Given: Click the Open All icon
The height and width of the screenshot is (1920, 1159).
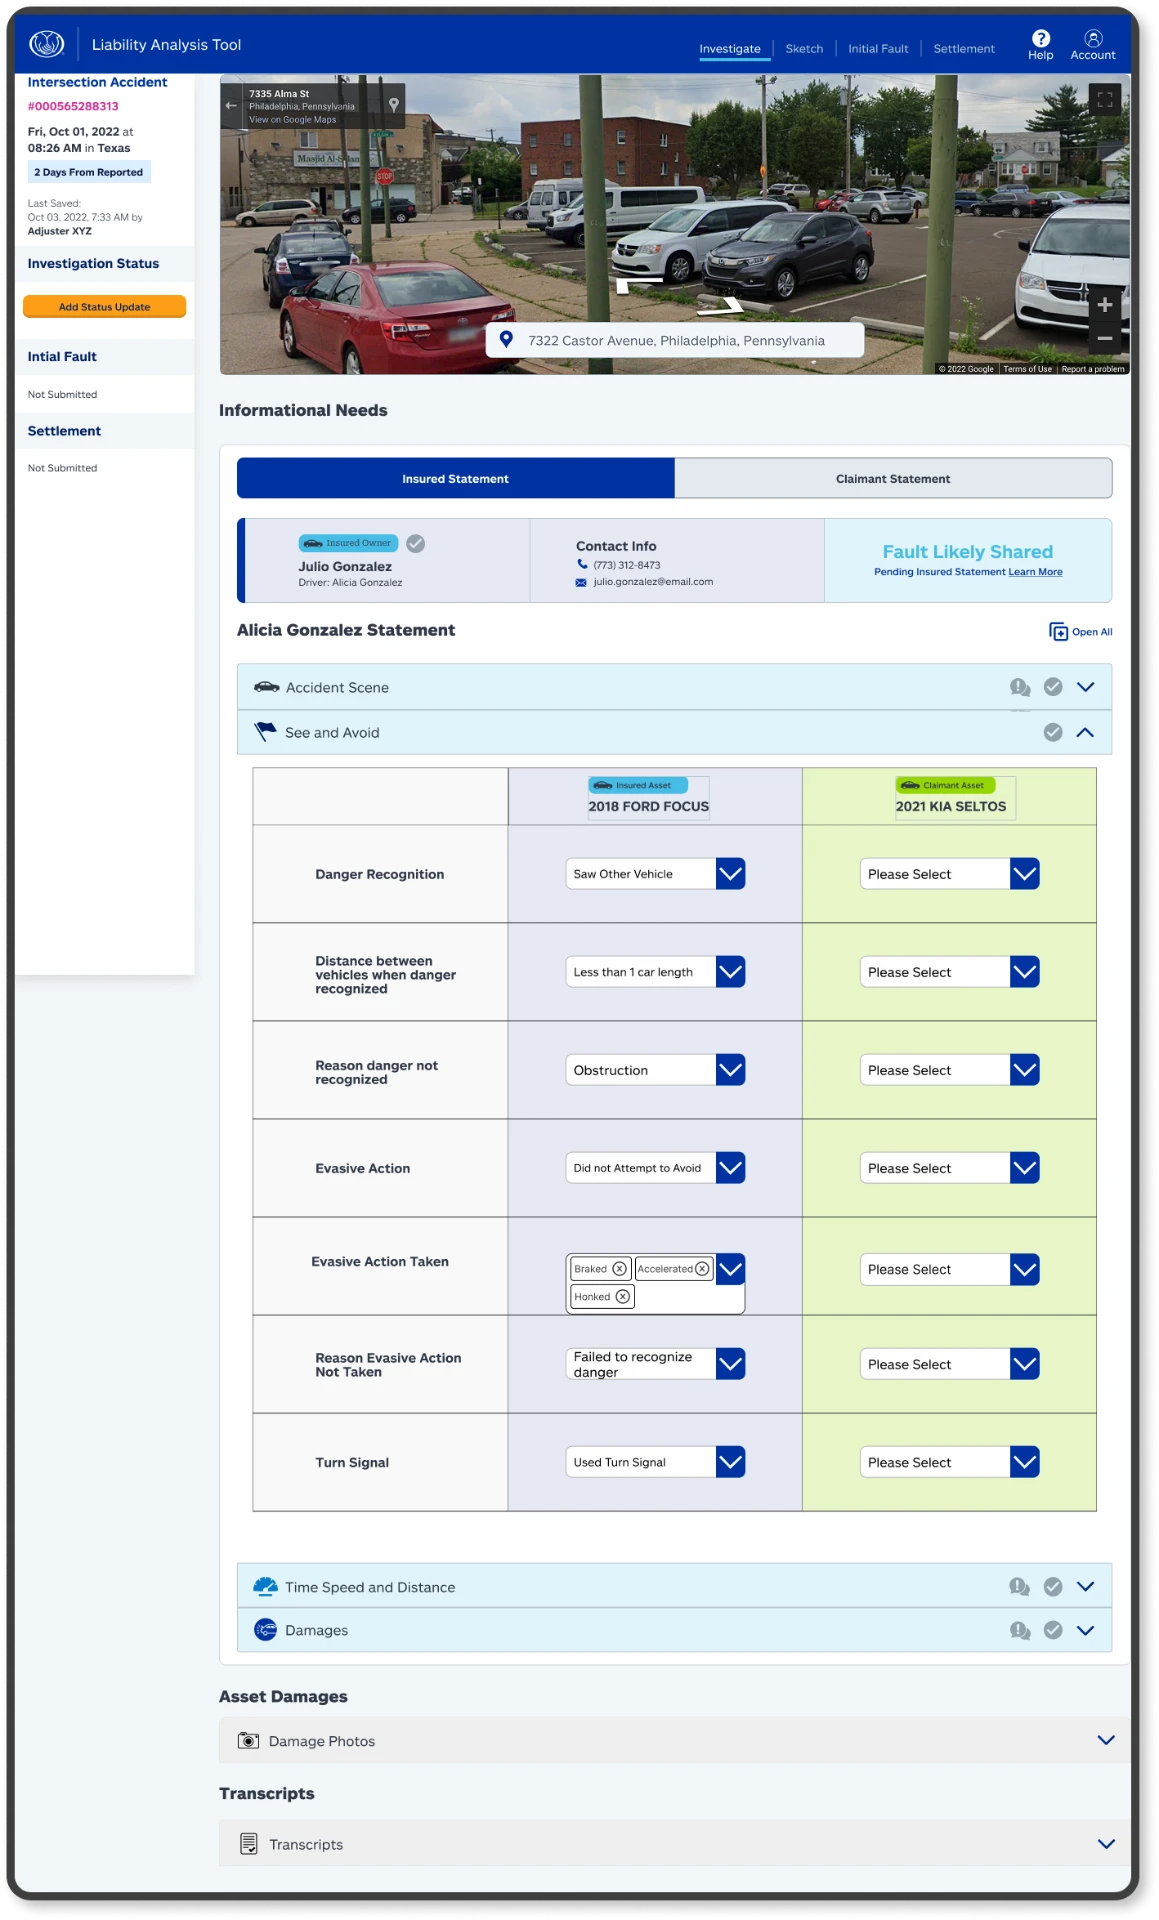Looking at the screenshot, I should pyautogui.click(x=1058, y=632).
